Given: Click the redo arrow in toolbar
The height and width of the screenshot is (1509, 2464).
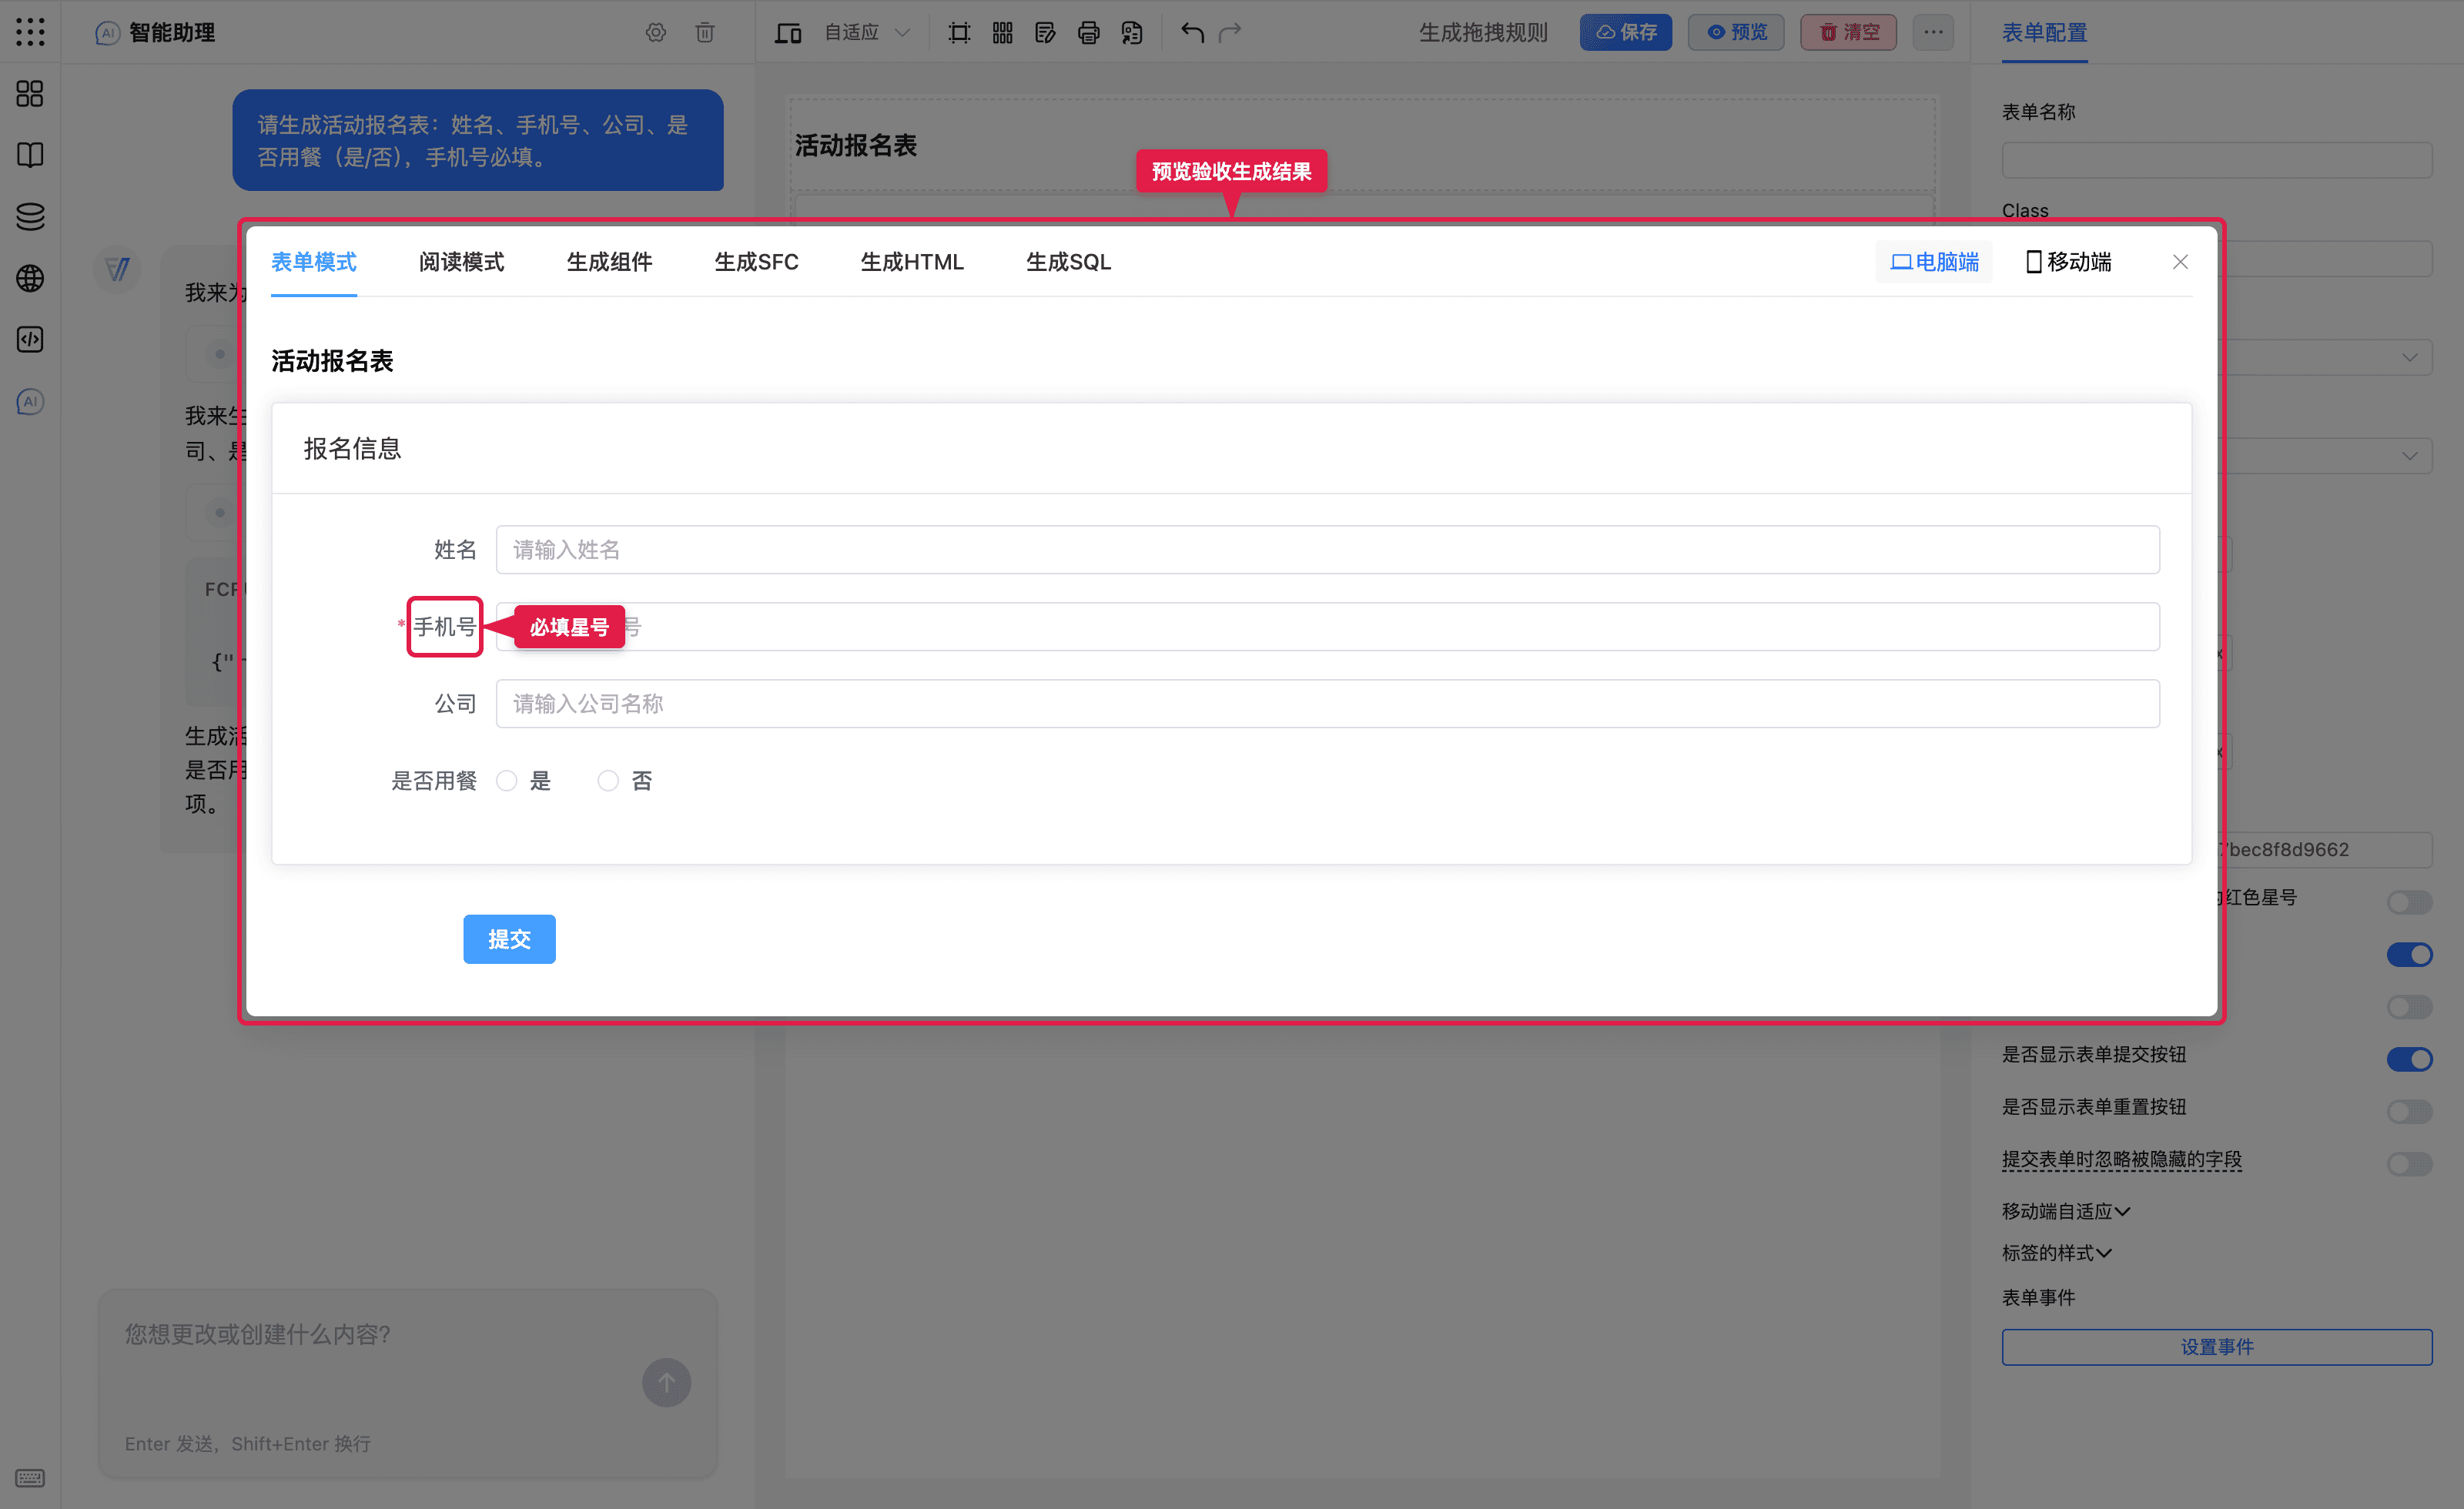Looking at the screenshot, I should click(1230, 32).
